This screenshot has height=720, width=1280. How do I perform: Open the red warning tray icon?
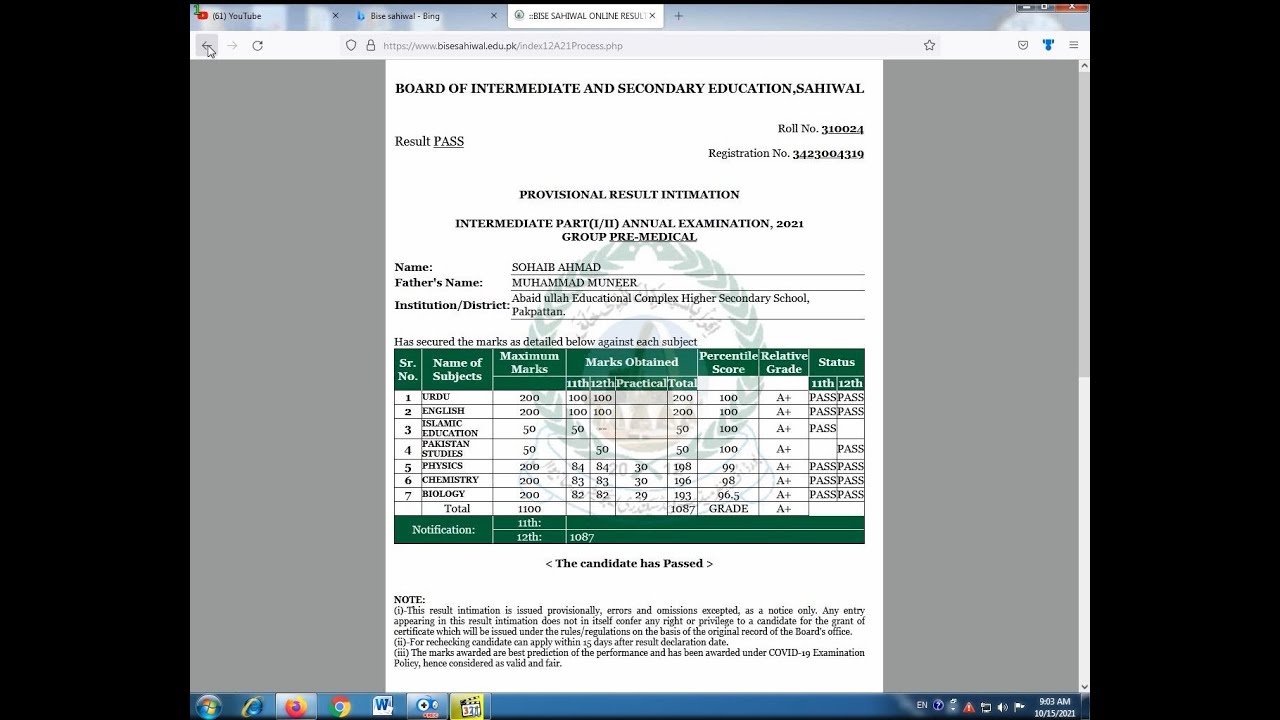tap(968, 707)
